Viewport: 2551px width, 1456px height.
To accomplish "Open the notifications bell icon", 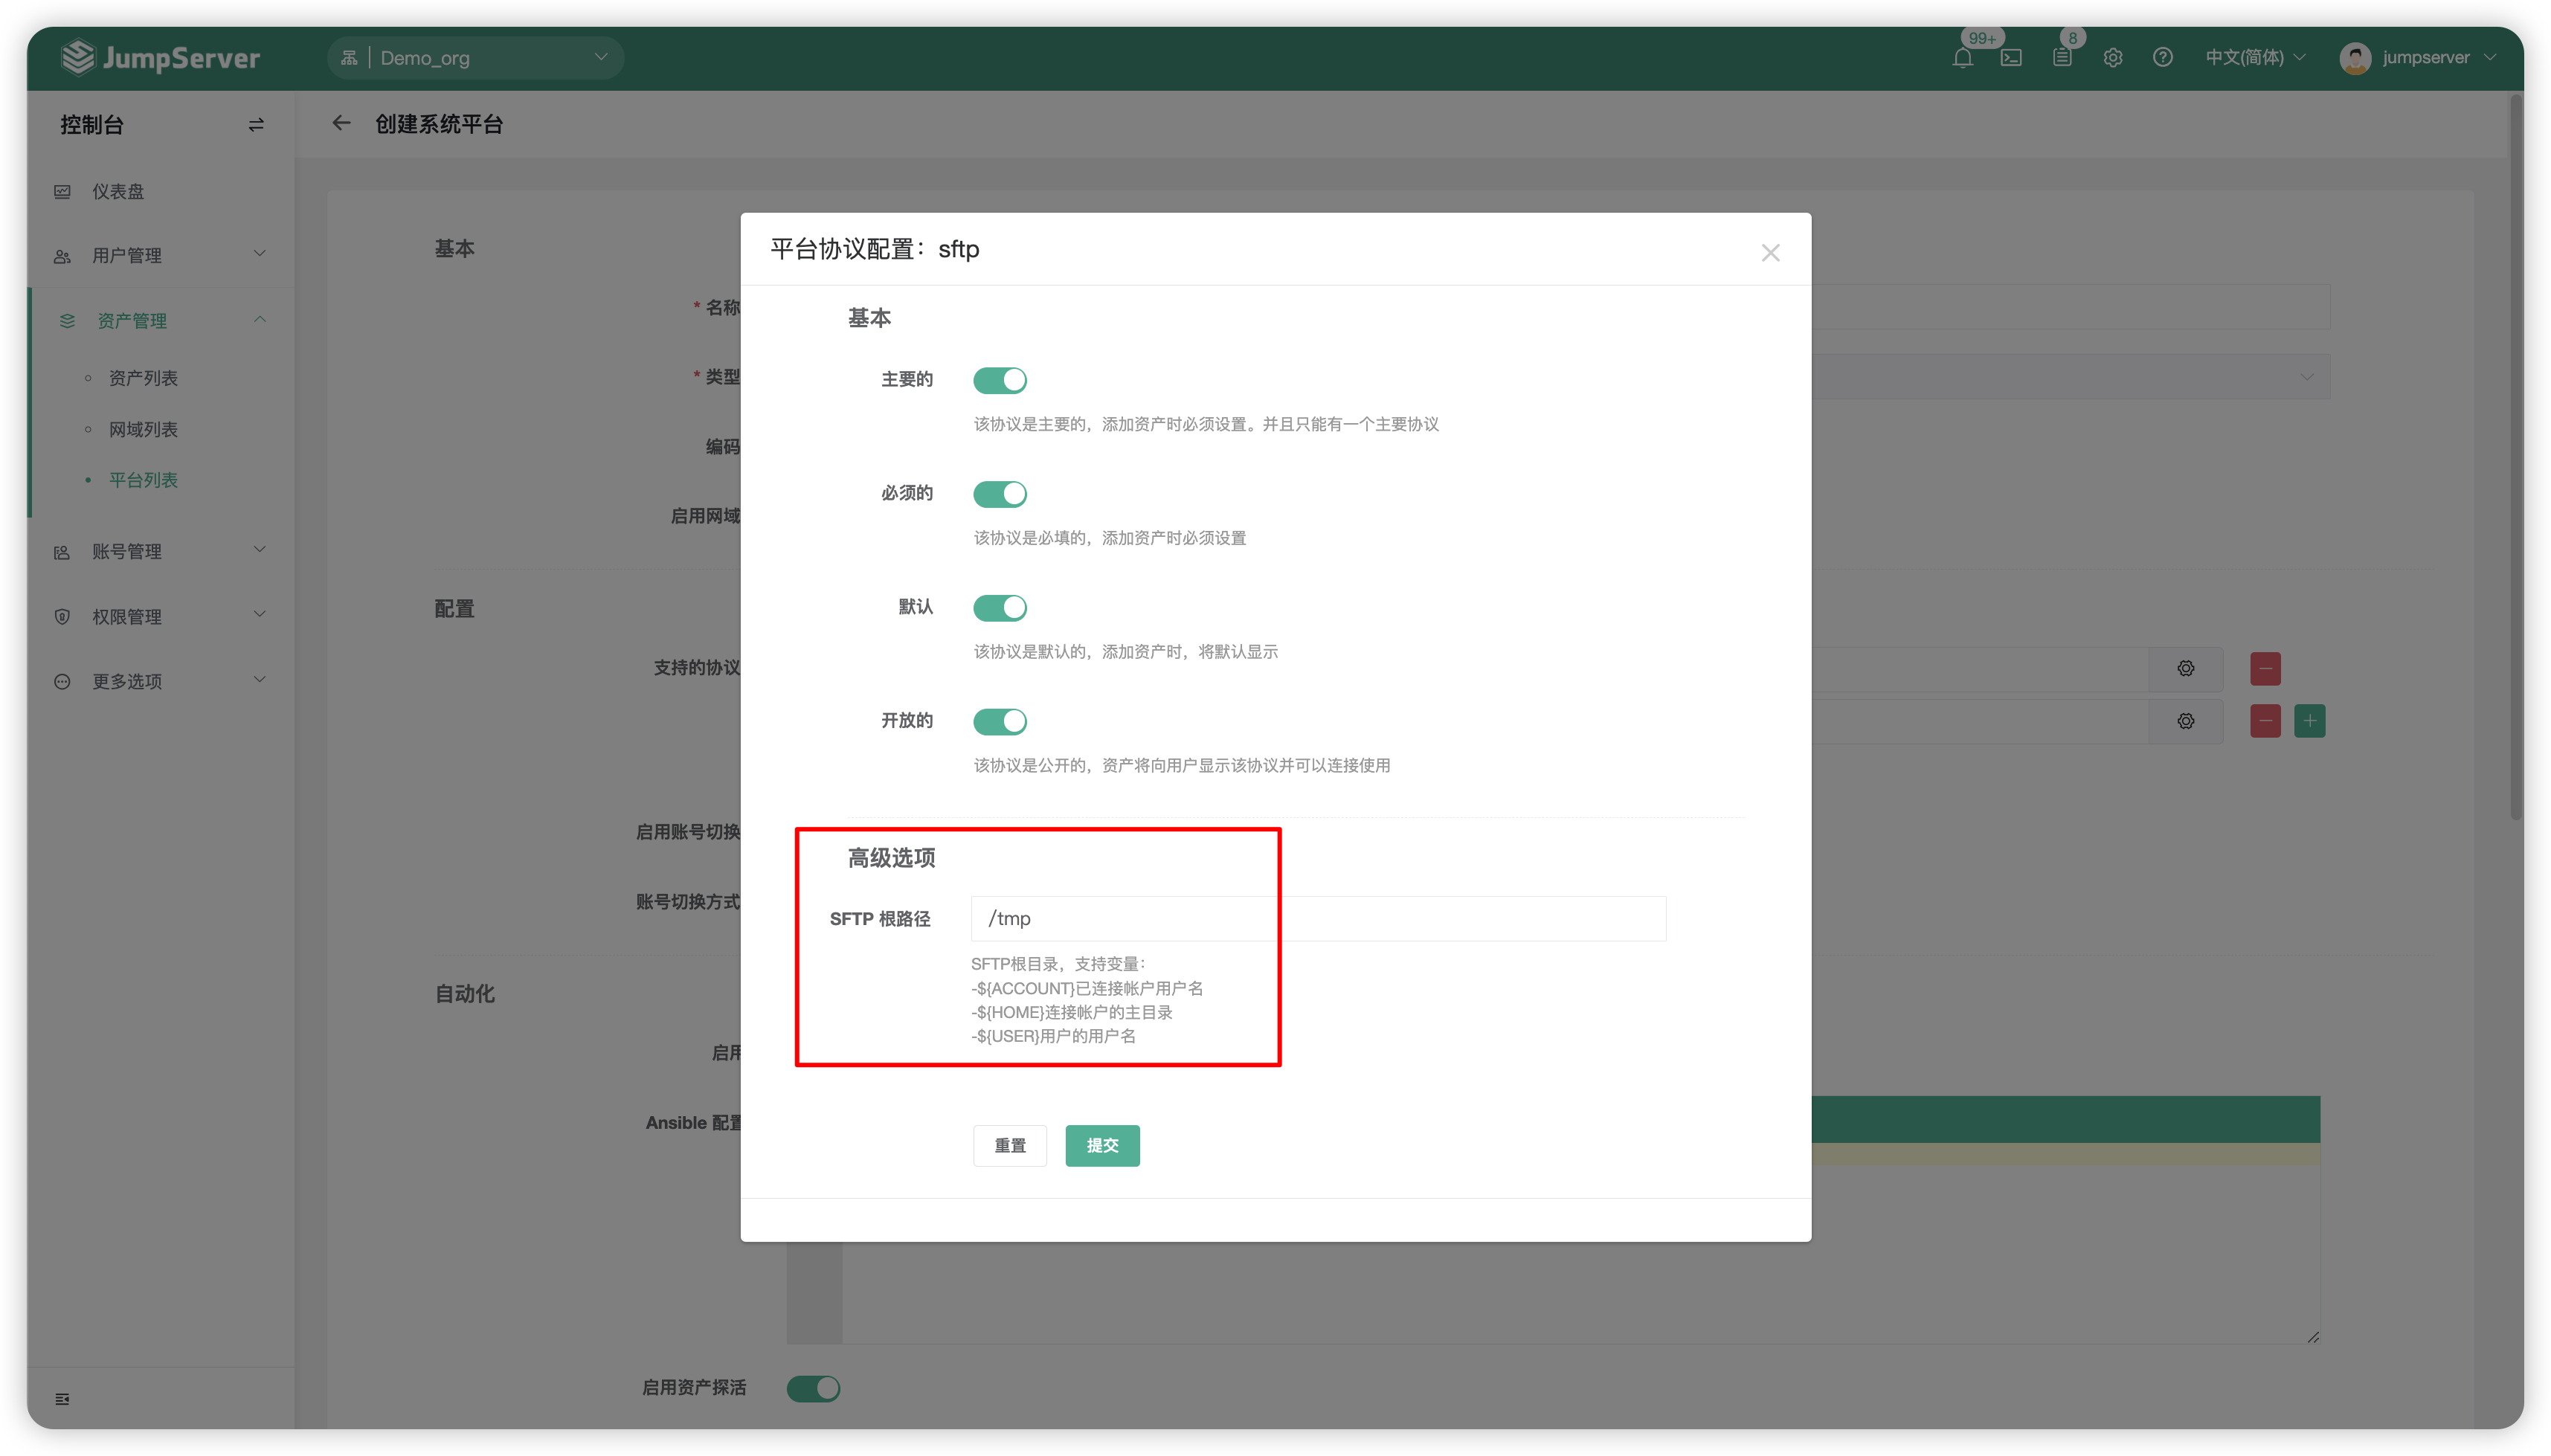I will coord(1961,58).
